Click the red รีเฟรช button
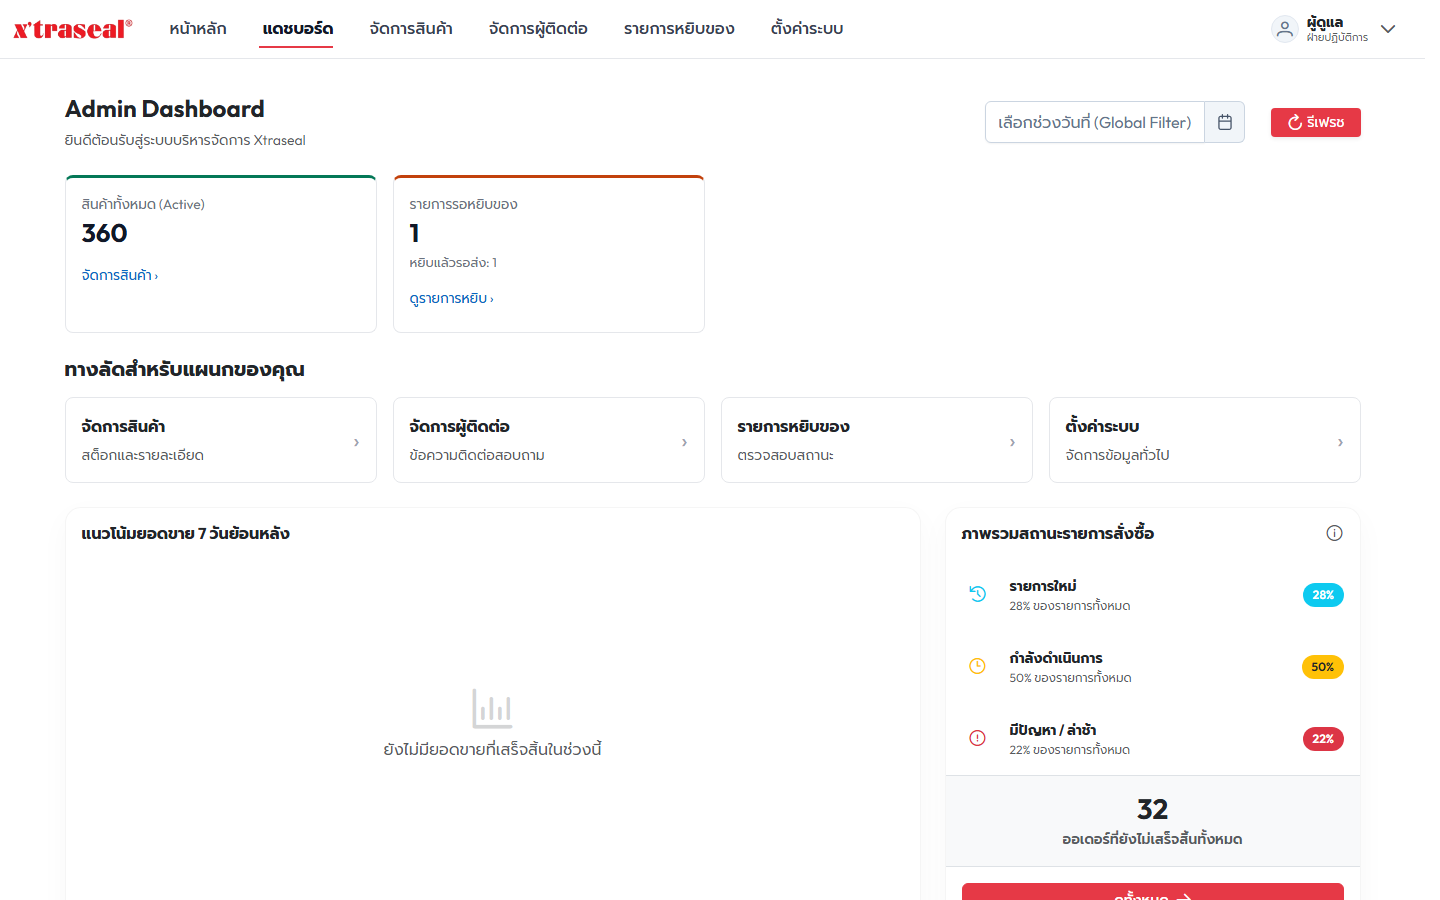This screenshot has height=900, width=1440. pyautogui.click(x=1316, y=122)
